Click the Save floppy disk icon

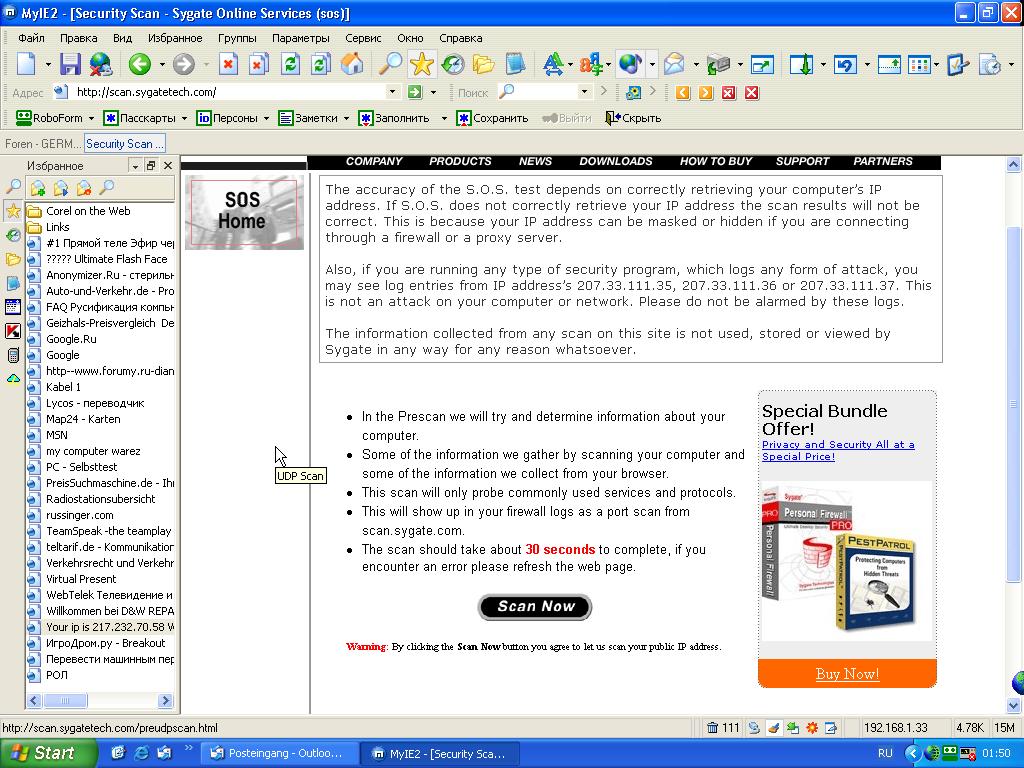point(71,64)
